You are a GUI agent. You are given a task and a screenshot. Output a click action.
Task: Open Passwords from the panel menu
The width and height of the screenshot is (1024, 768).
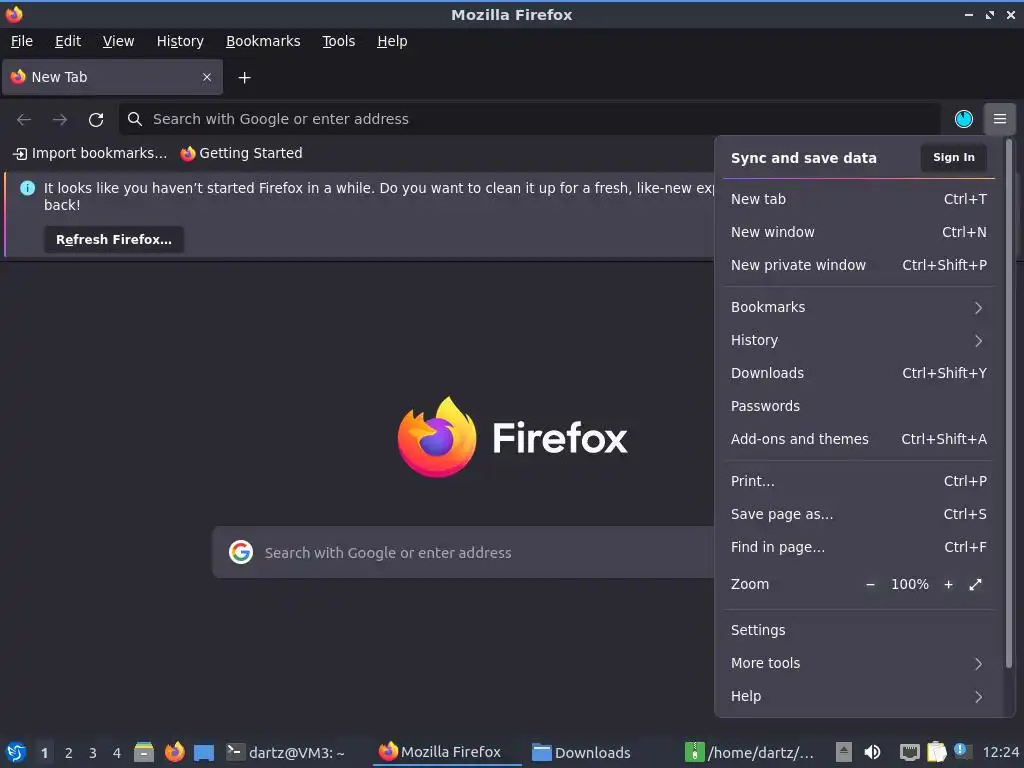(x=859, y=406)
